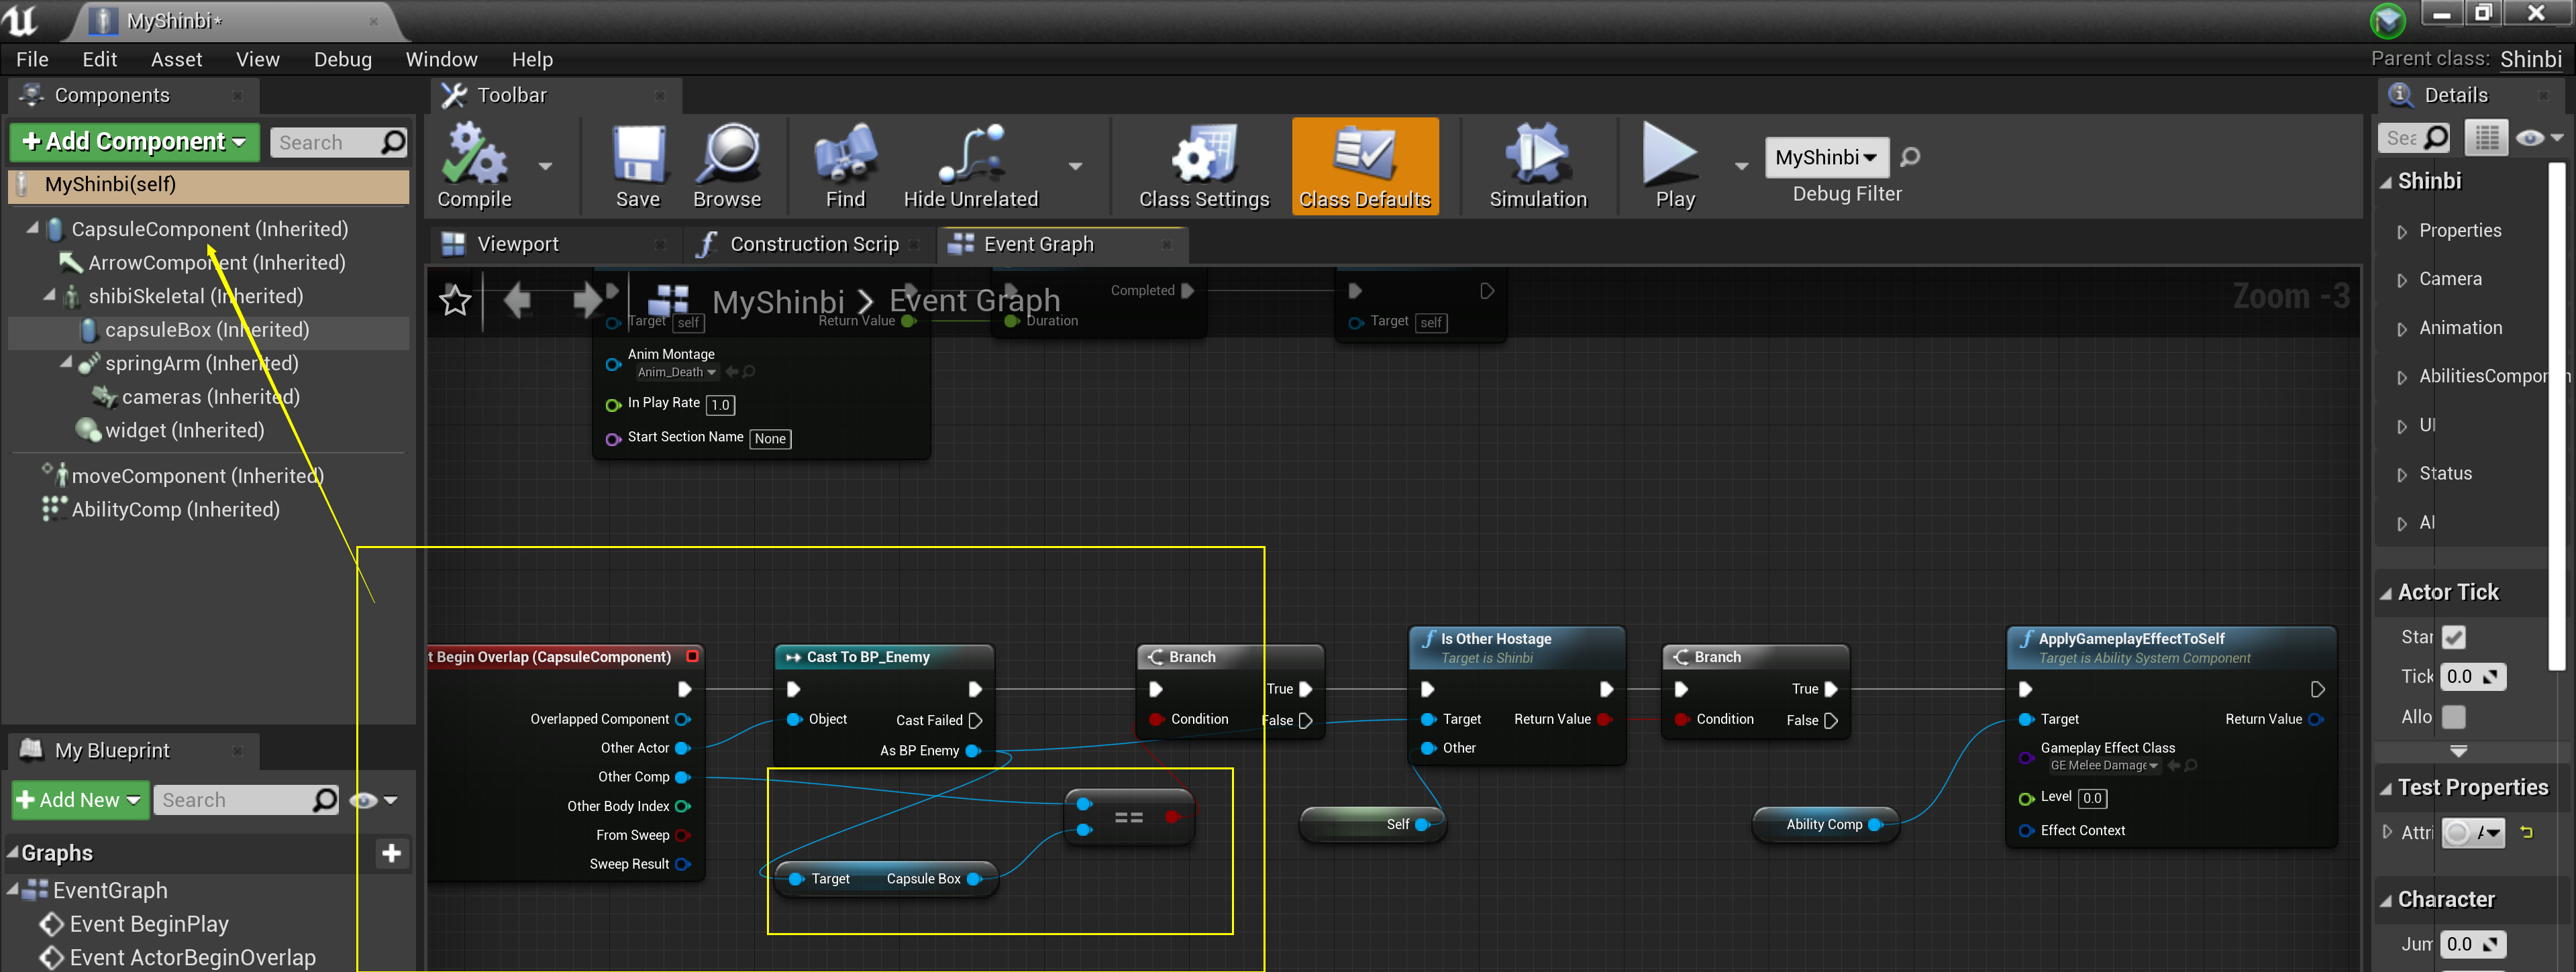Save the MyShinbi asset
The image size is (2576, 972).
point(637,165)
